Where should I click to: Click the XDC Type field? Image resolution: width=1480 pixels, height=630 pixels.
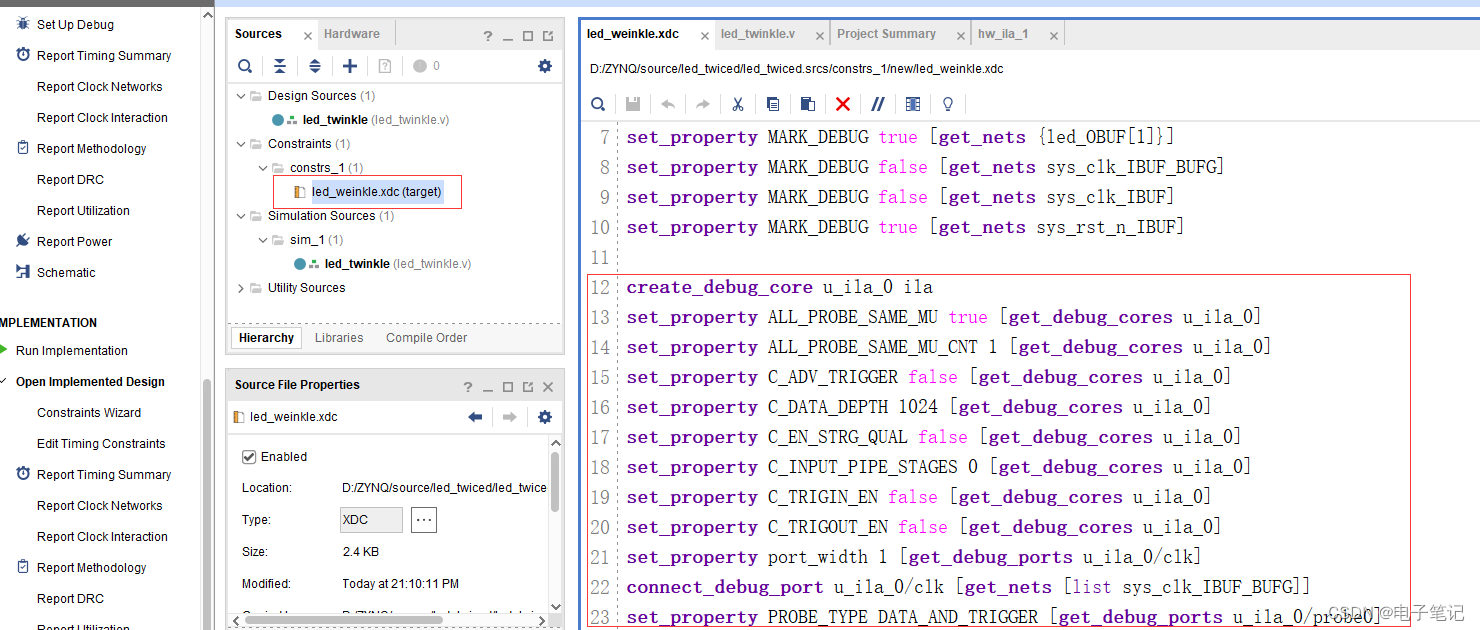click(x=372, y=520)
